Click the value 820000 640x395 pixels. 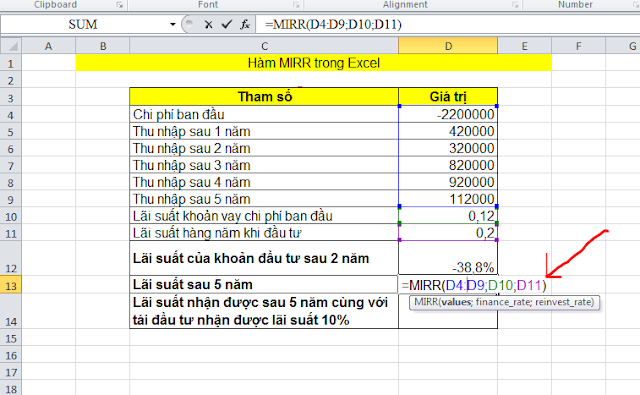coord(472,165)
